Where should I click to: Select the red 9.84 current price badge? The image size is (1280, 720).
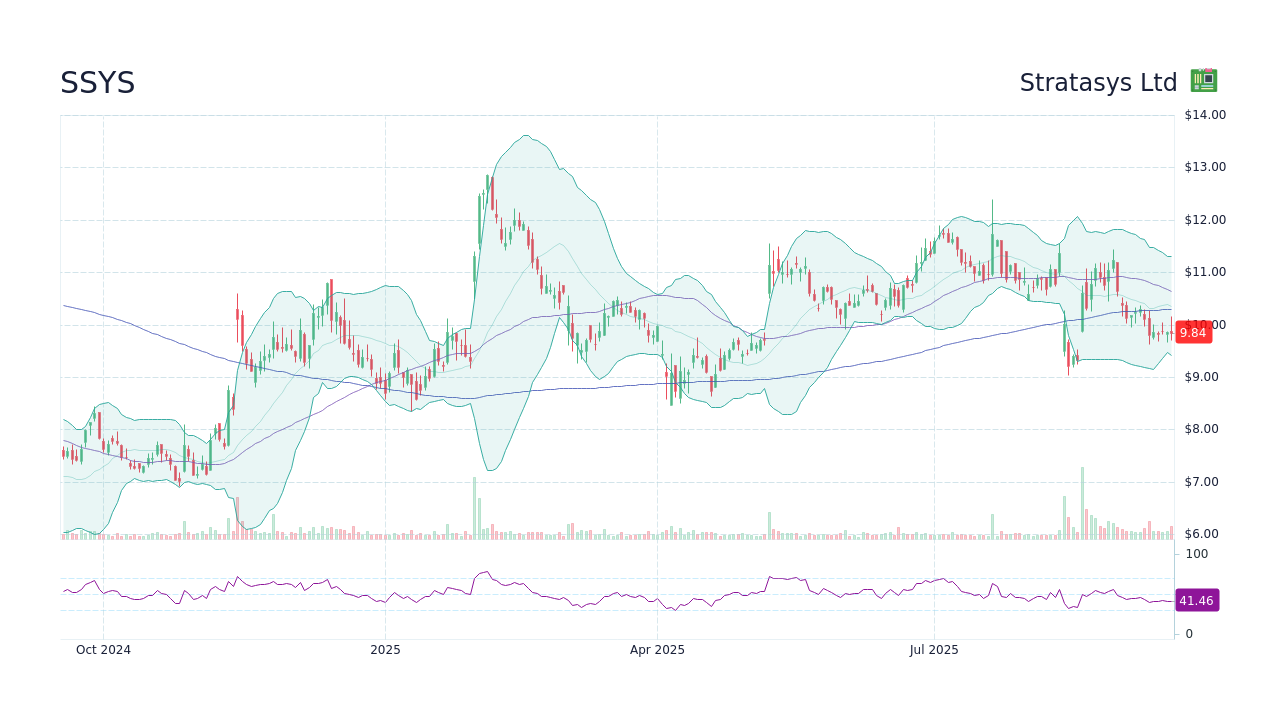[x=1193, y=332]
